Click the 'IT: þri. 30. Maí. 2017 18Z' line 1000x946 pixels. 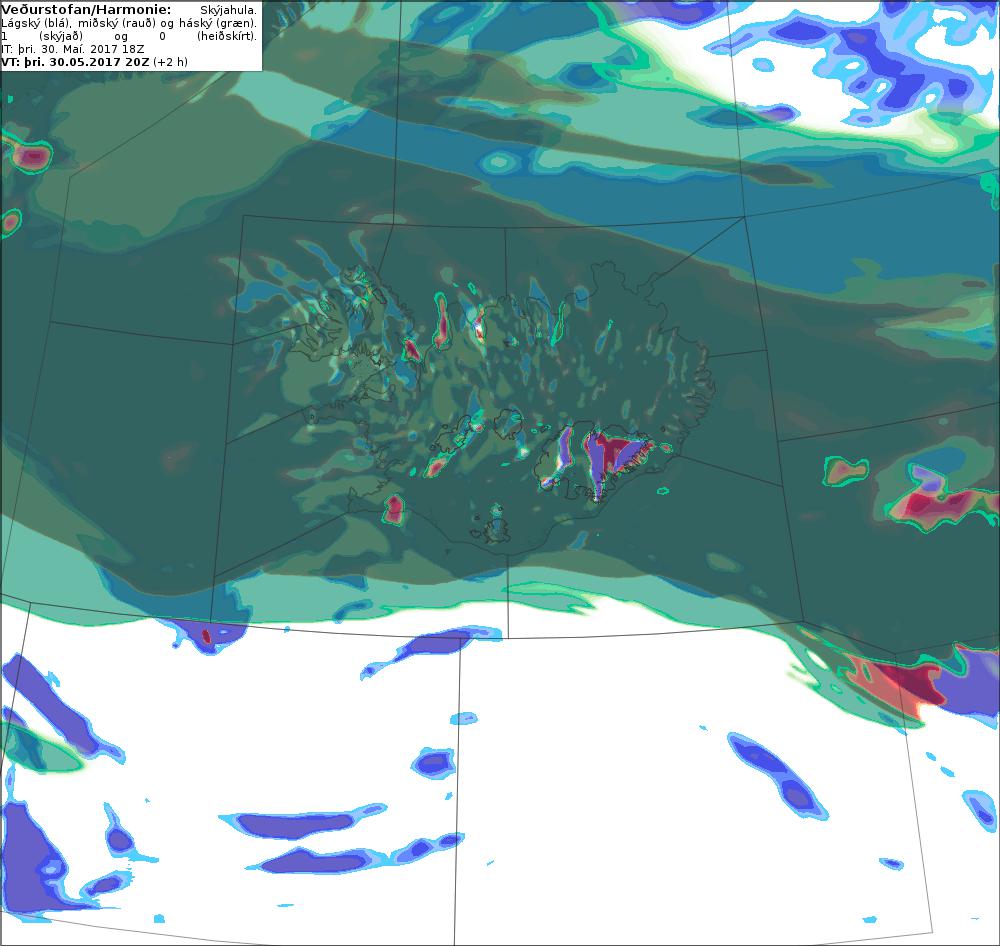73,49
